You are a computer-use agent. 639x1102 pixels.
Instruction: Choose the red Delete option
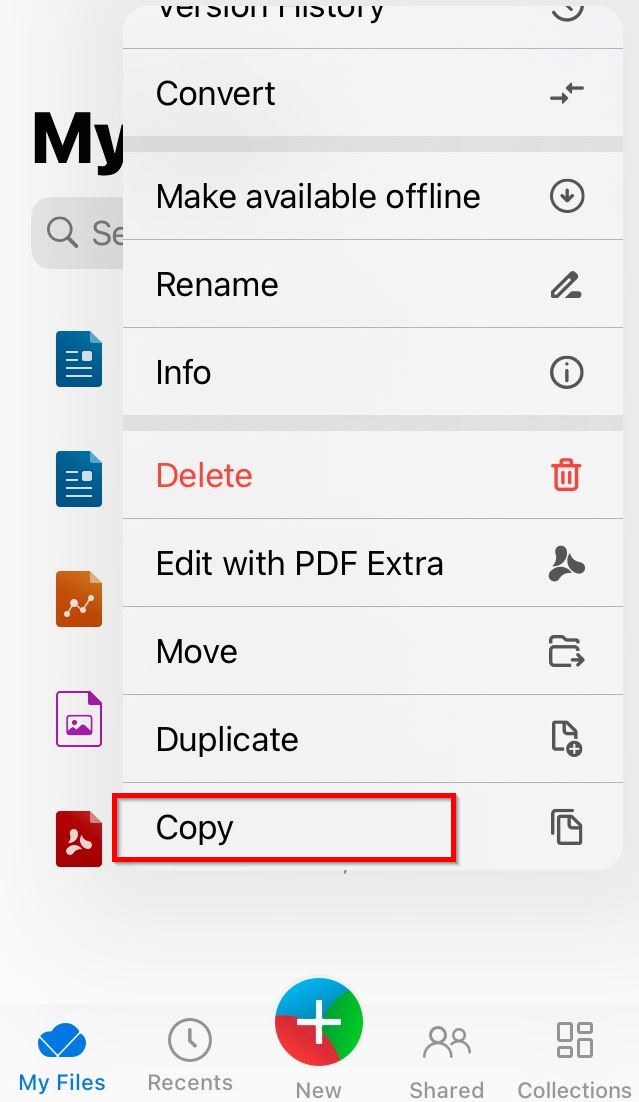373,475
